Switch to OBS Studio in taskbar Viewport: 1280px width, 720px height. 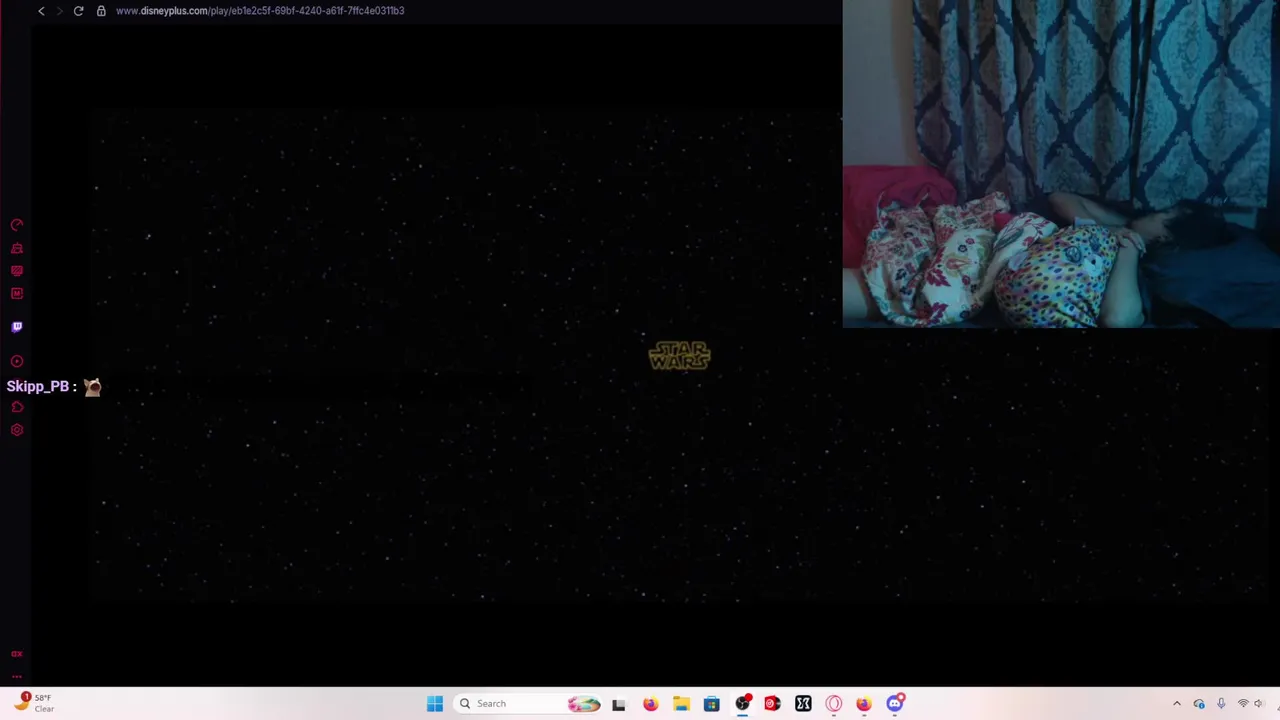point(742,704)
